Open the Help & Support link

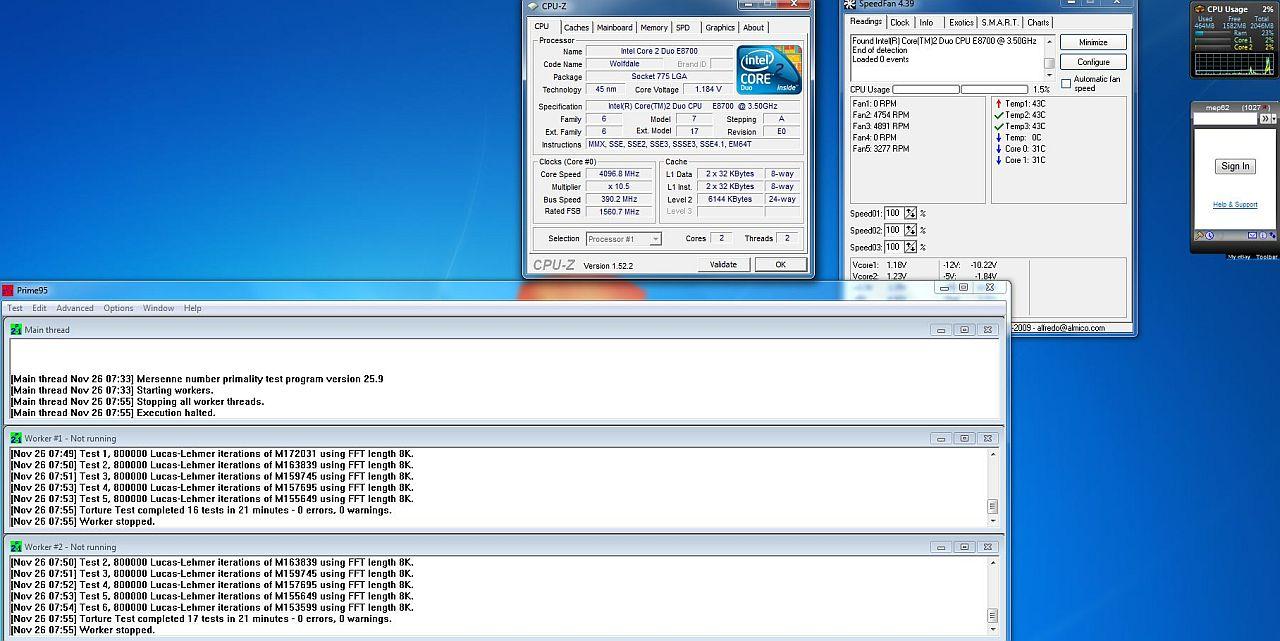1235,204
